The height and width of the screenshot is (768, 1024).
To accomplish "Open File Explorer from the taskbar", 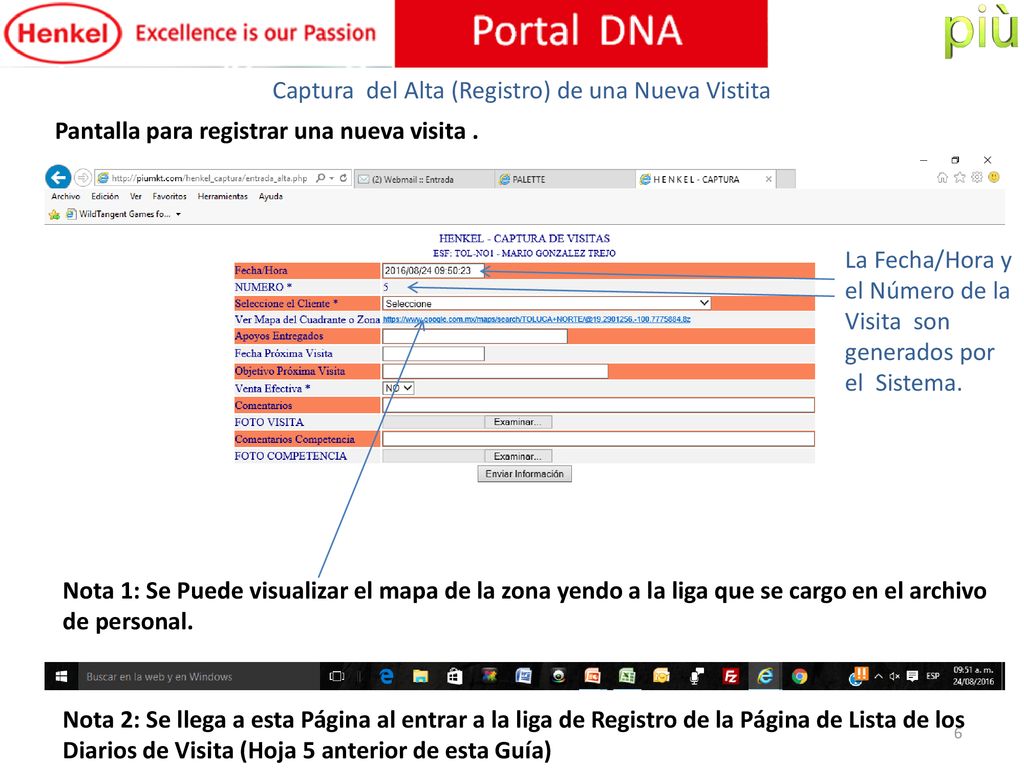I will pos(420,677).
